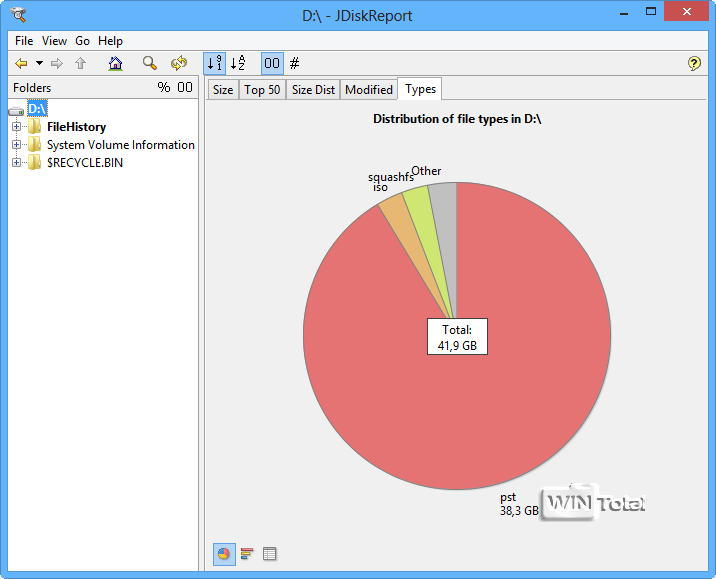
Task: Open the View menu
Action: tap(54, 41)
